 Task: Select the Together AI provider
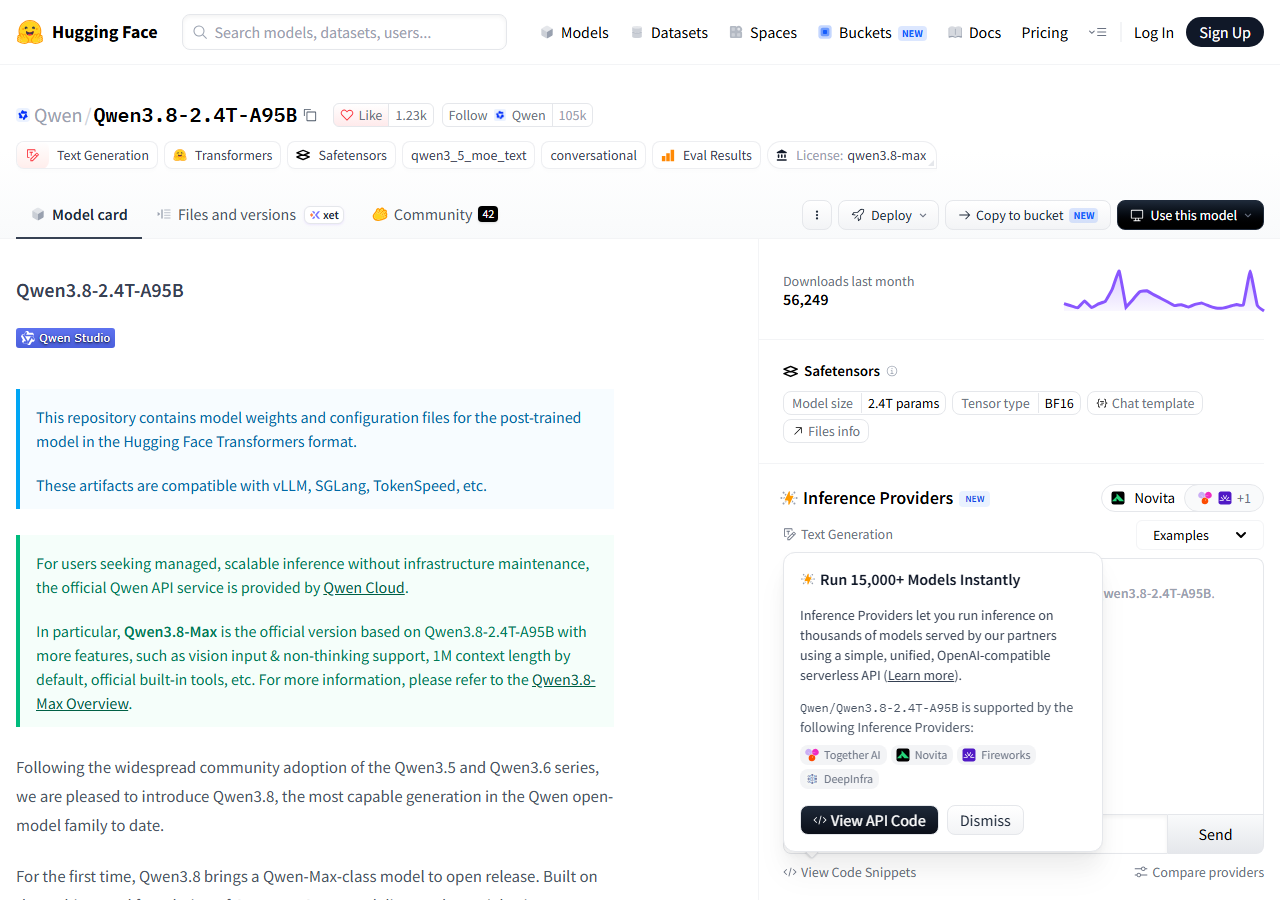pos(844,755)
